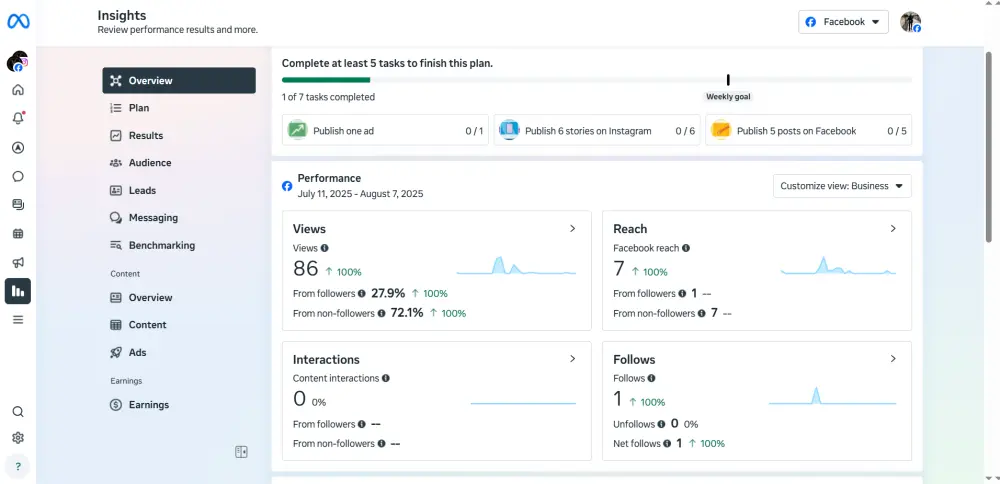Open the planner calendar grid icon
Image resolution: width=1000 pixels, height=484 pixels.
pos(18,234)
